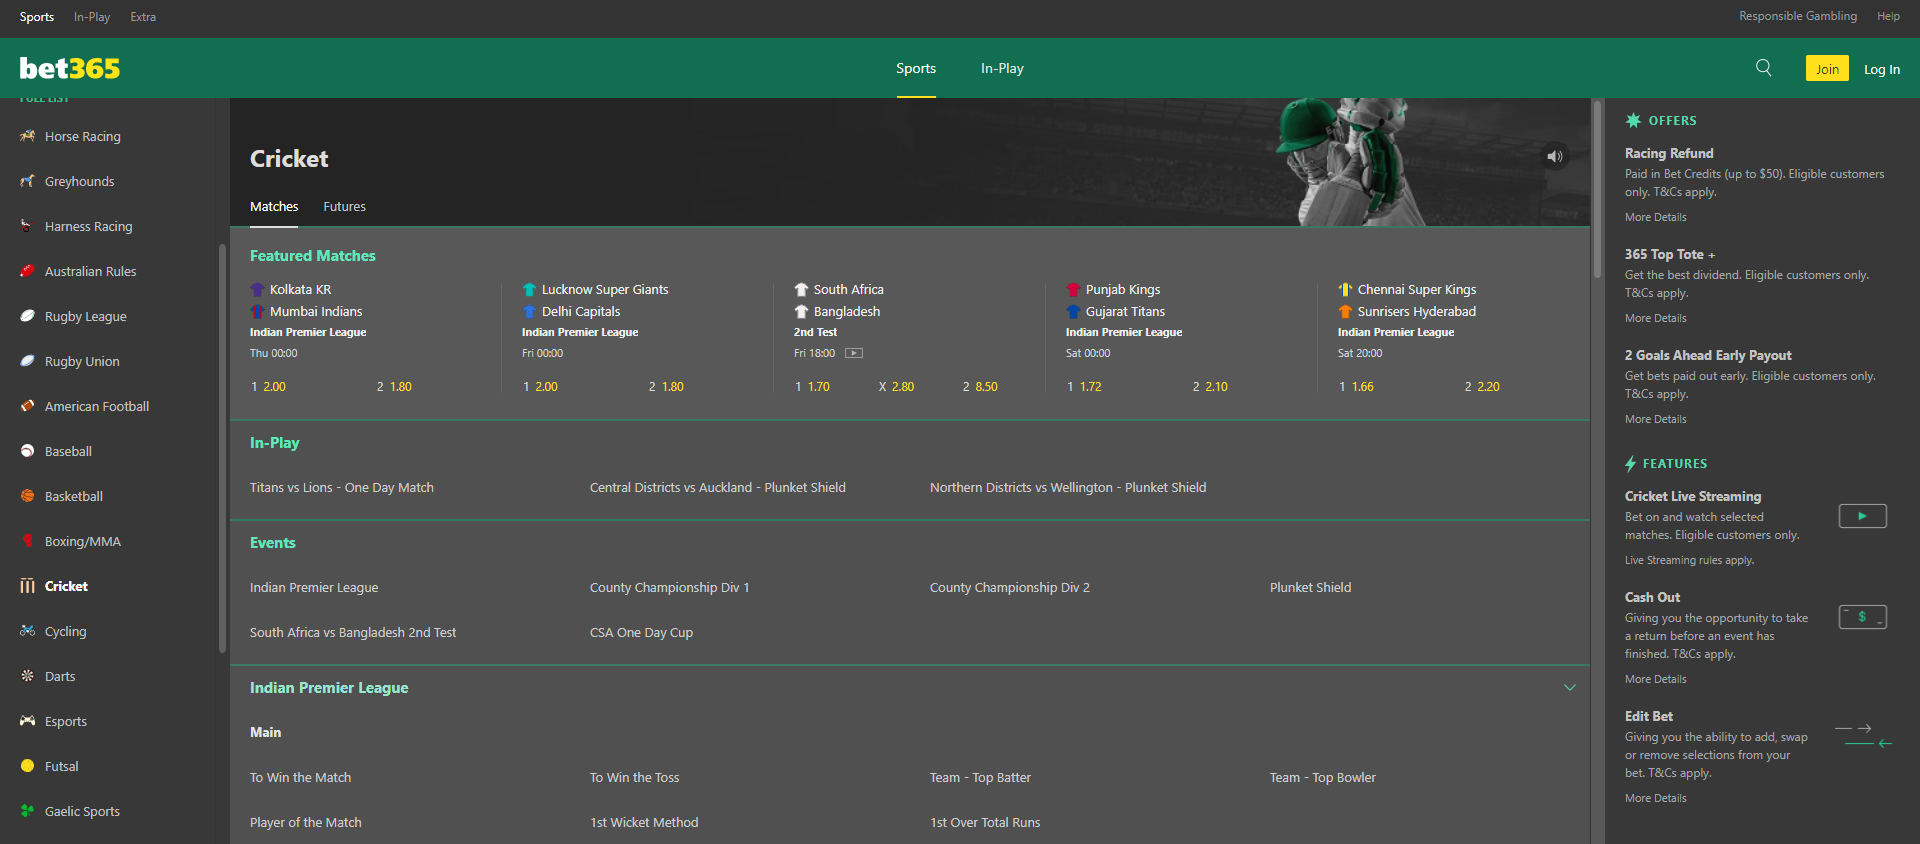The width and height of the screenshot is (1920, 844).
Task: Open More Details for 2 Goals Ahead
Action: click(1655, 419)
